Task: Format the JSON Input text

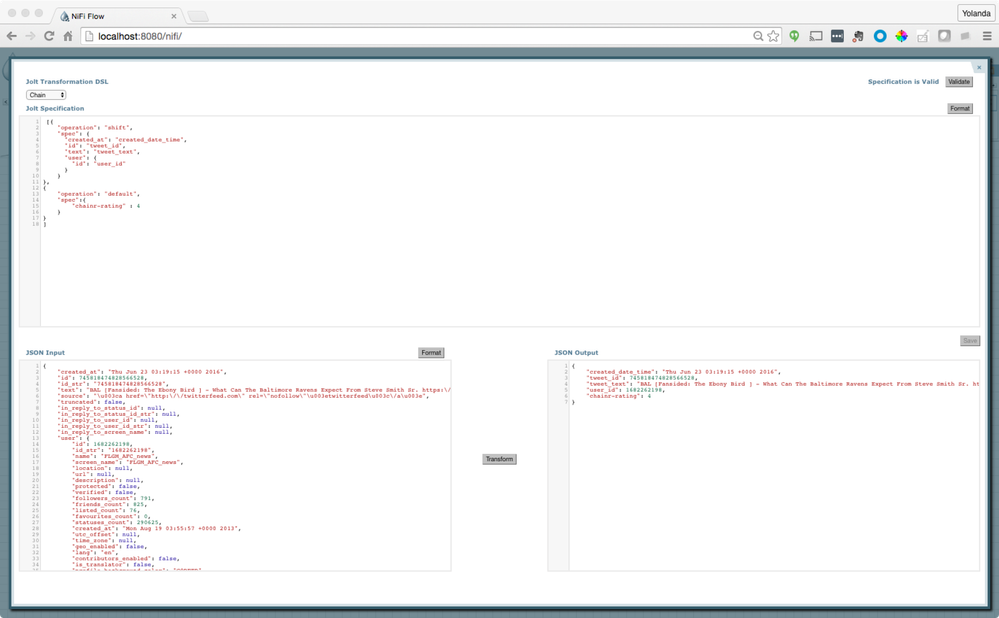Action: pos(431,352)
